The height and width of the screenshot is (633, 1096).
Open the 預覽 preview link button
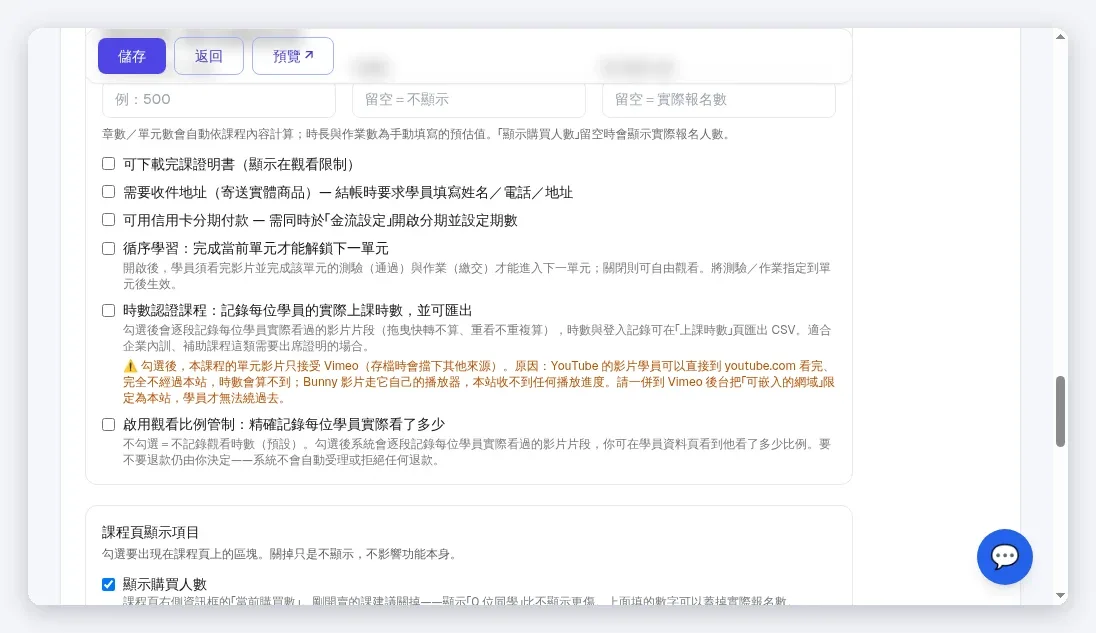[x=293, y=56]
